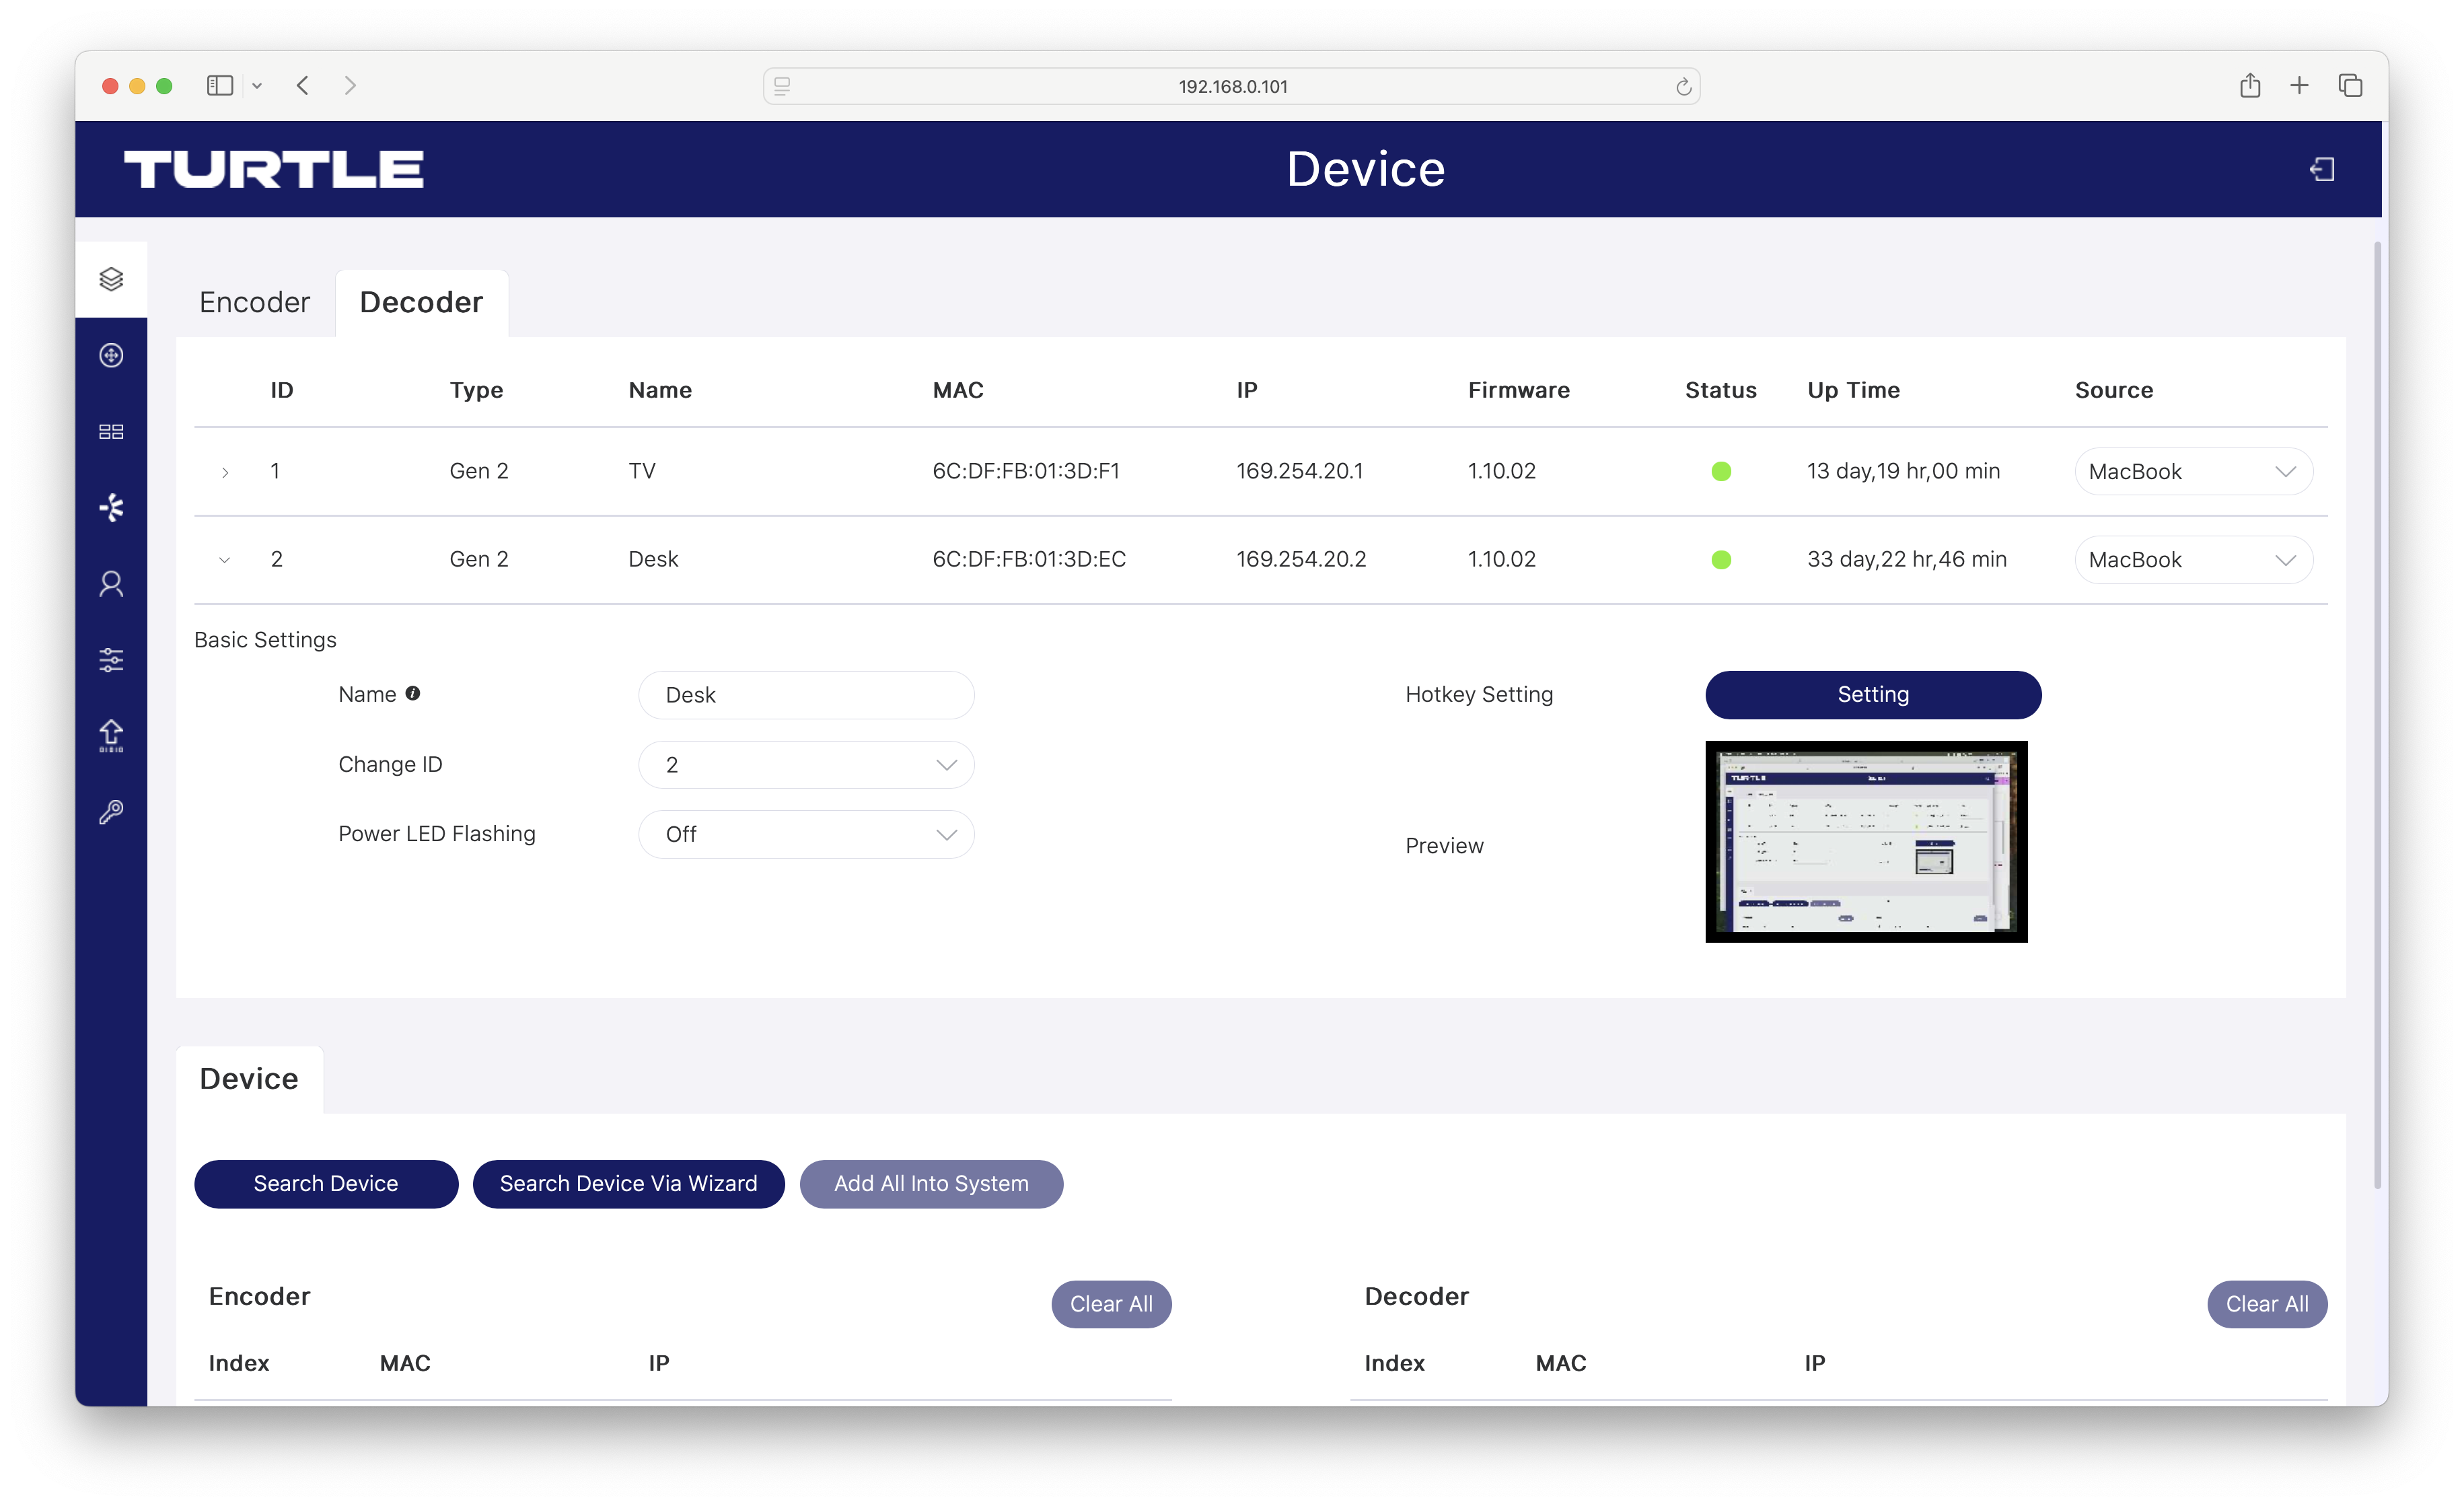
Task: Open the key icon in sidebar
Action: click(111, 811)
